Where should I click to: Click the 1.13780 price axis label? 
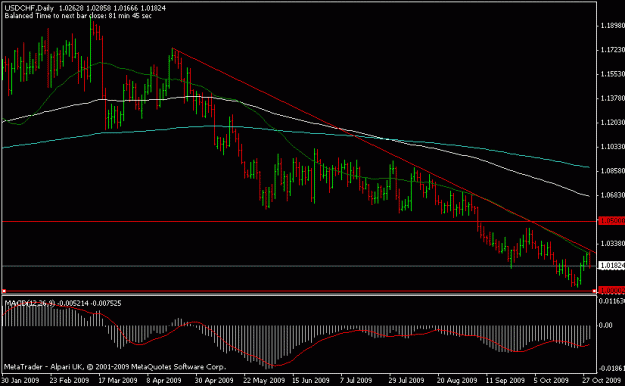612,98
